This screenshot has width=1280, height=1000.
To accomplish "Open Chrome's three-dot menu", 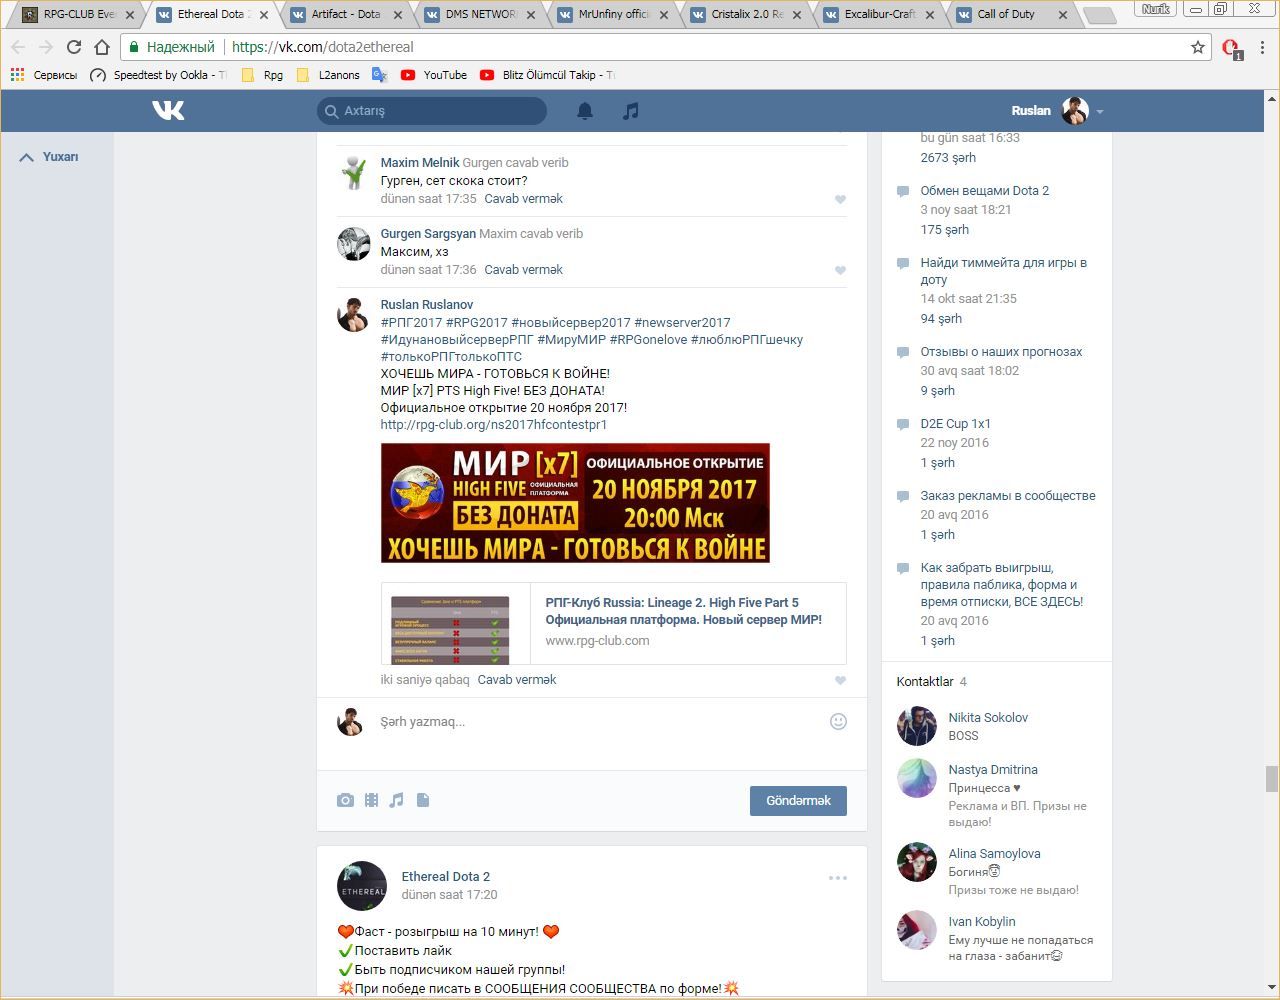I will [x=1263, y=47].
